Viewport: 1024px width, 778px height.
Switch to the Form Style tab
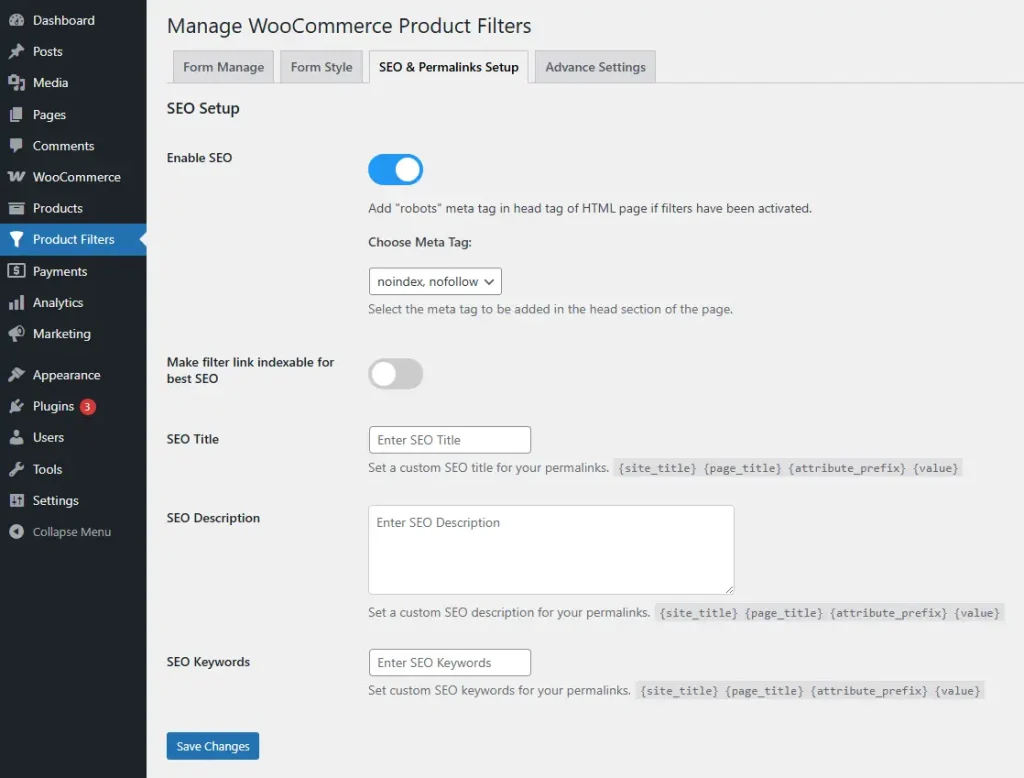[321, 67]
